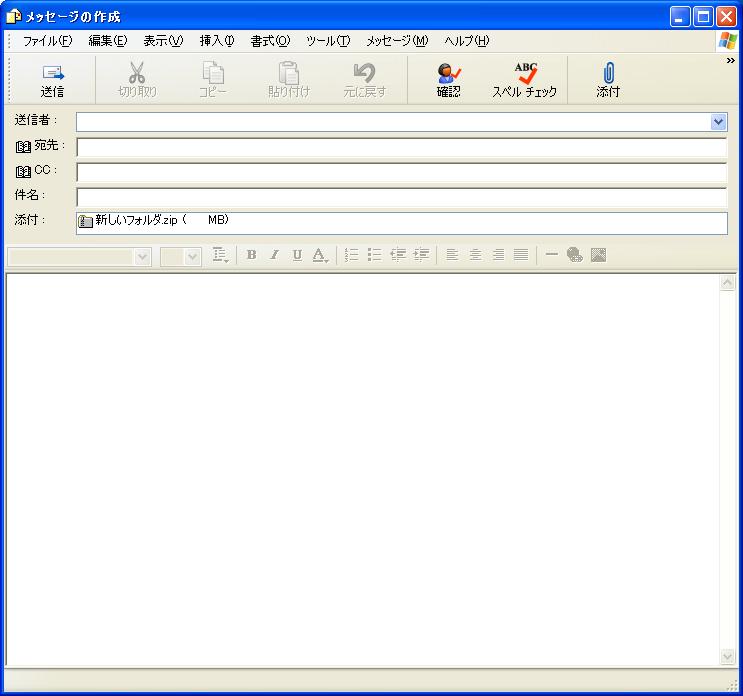Click the 貼り付け (Paste) clipboard icon

pyautogui.click(x=289, y=72)
